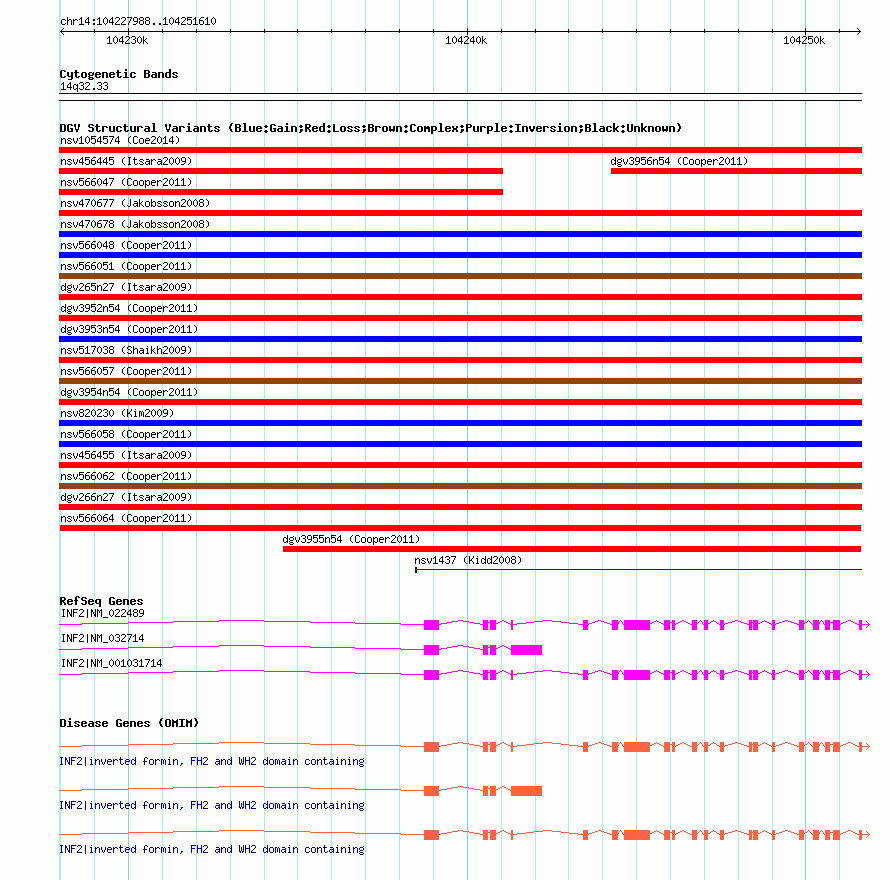Click the 14q32.33 band label
The height and width of the screenshot is (880, 890).
click(x=84, y=86)
